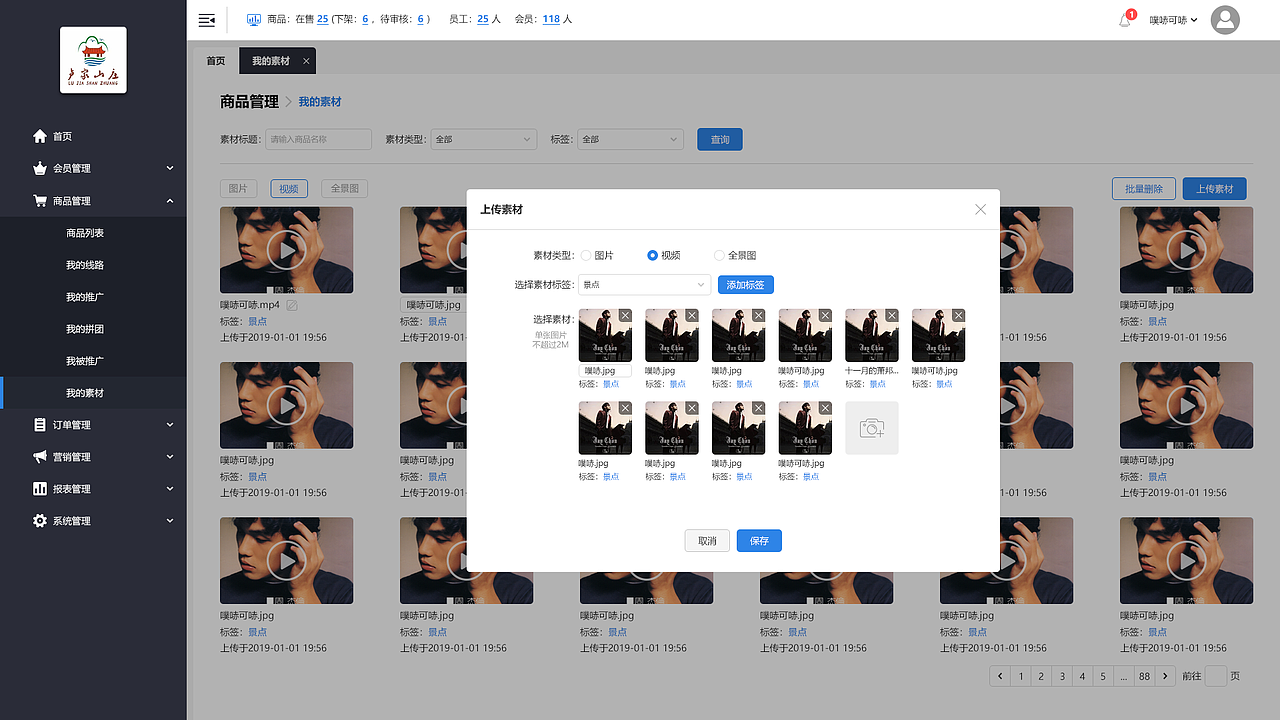Click the gear icon beside 系统管理

coord(40,521)
